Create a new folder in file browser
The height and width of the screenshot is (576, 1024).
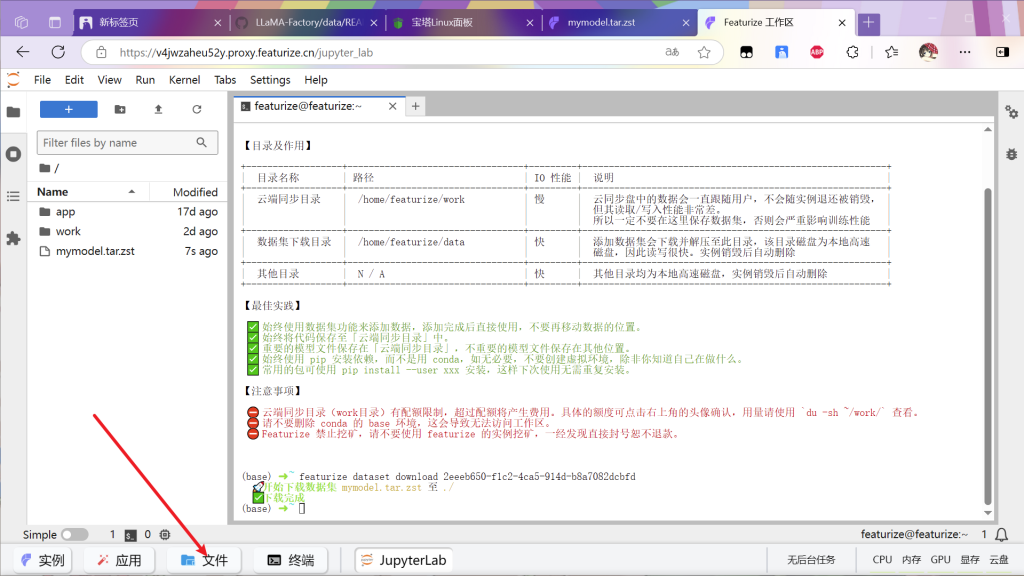120,109
